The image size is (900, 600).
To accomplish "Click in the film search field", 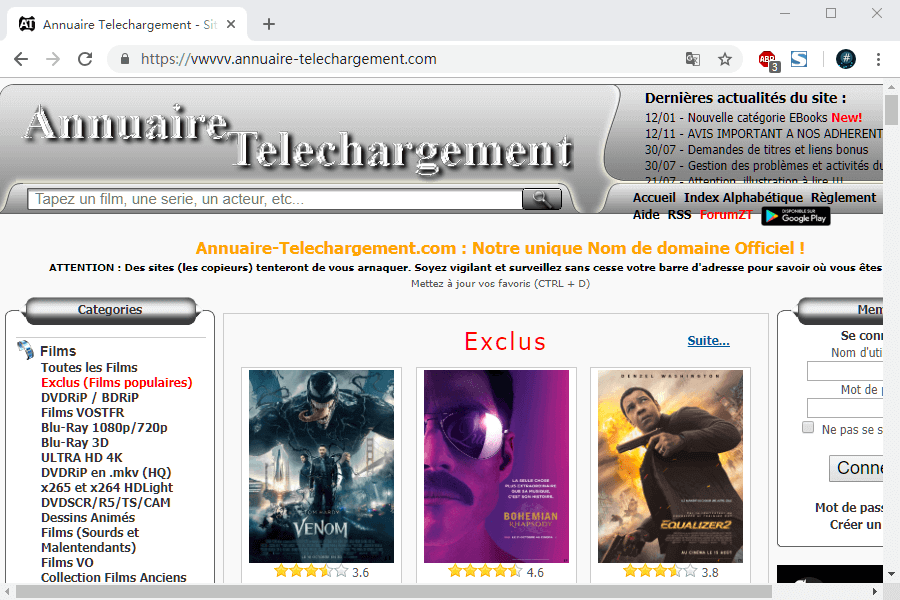I will click(x=275, y=199).
